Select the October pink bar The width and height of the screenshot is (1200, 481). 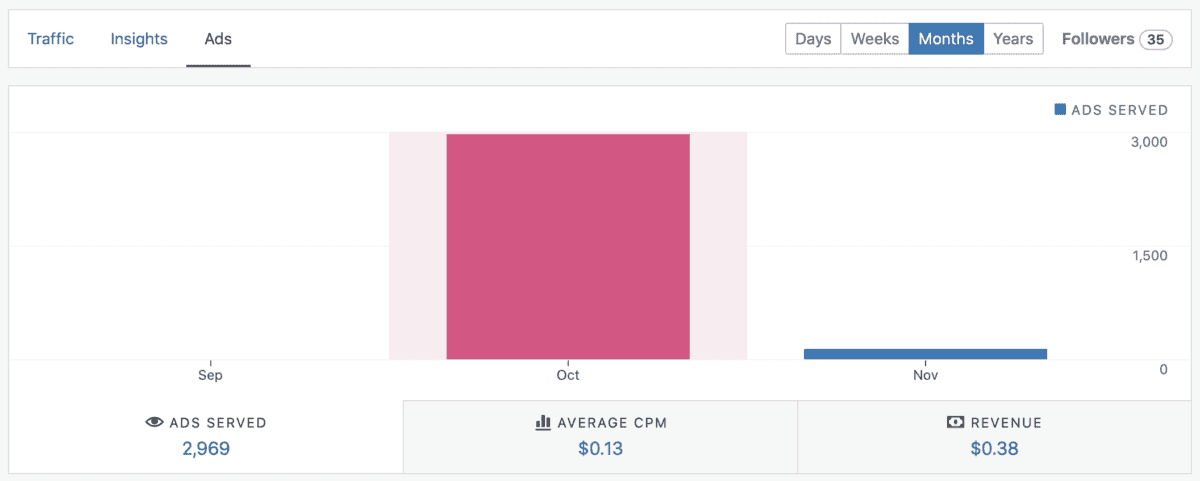point(568,246)
